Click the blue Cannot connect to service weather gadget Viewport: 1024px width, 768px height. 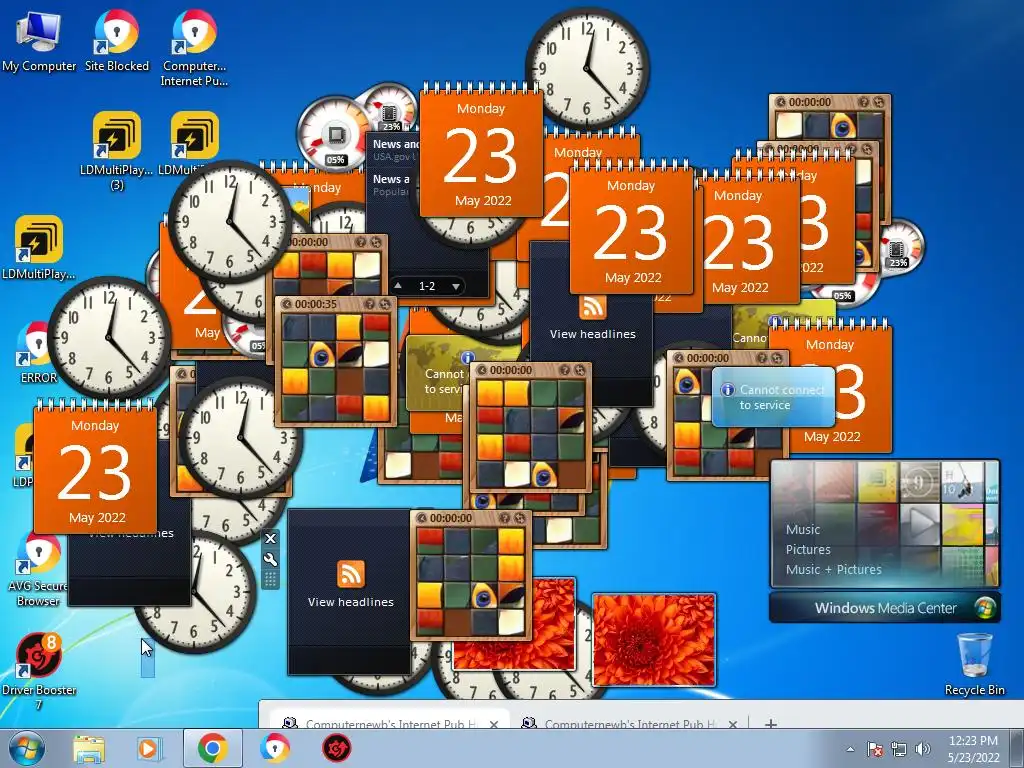[773, 397]
